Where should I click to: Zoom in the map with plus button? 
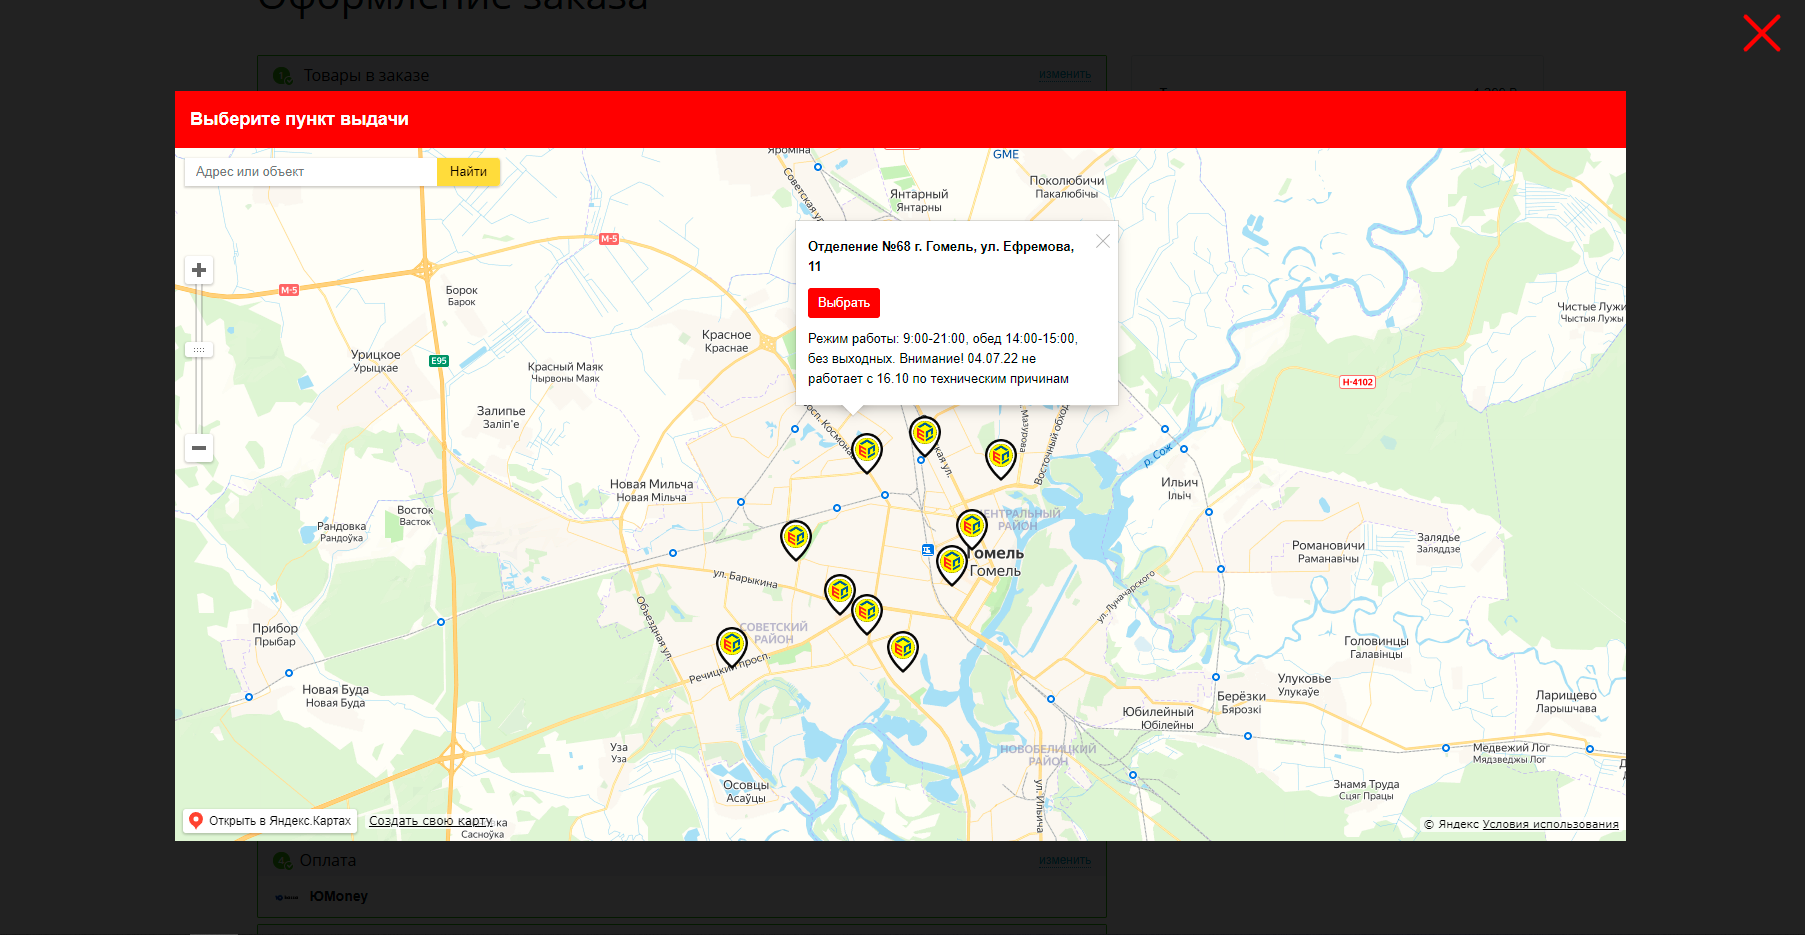click(199, 270)
